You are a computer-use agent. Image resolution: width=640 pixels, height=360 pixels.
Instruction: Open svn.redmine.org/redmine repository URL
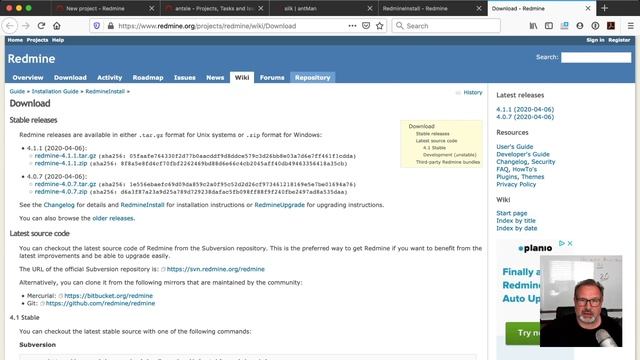(216, 269)
